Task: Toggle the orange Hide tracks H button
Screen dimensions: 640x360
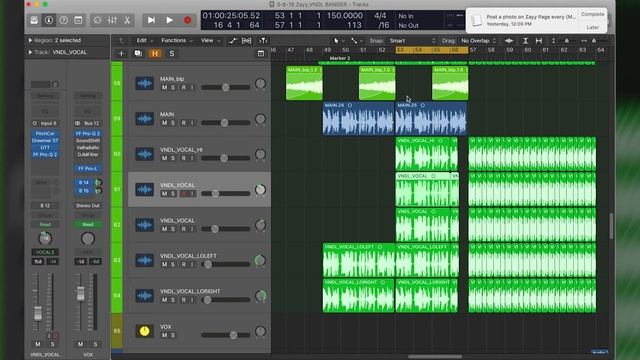Action: pyautogui.click(x=155, y=53)
